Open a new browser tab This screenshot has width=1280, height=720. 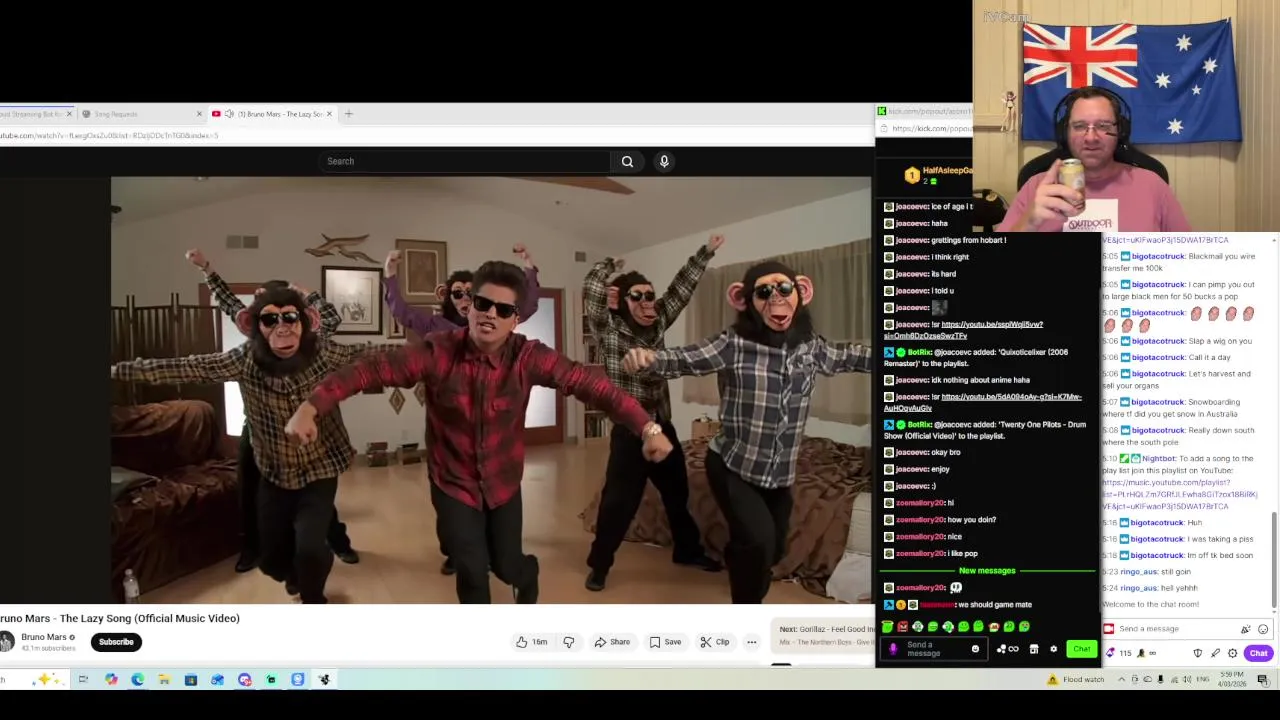pos(348,114)
